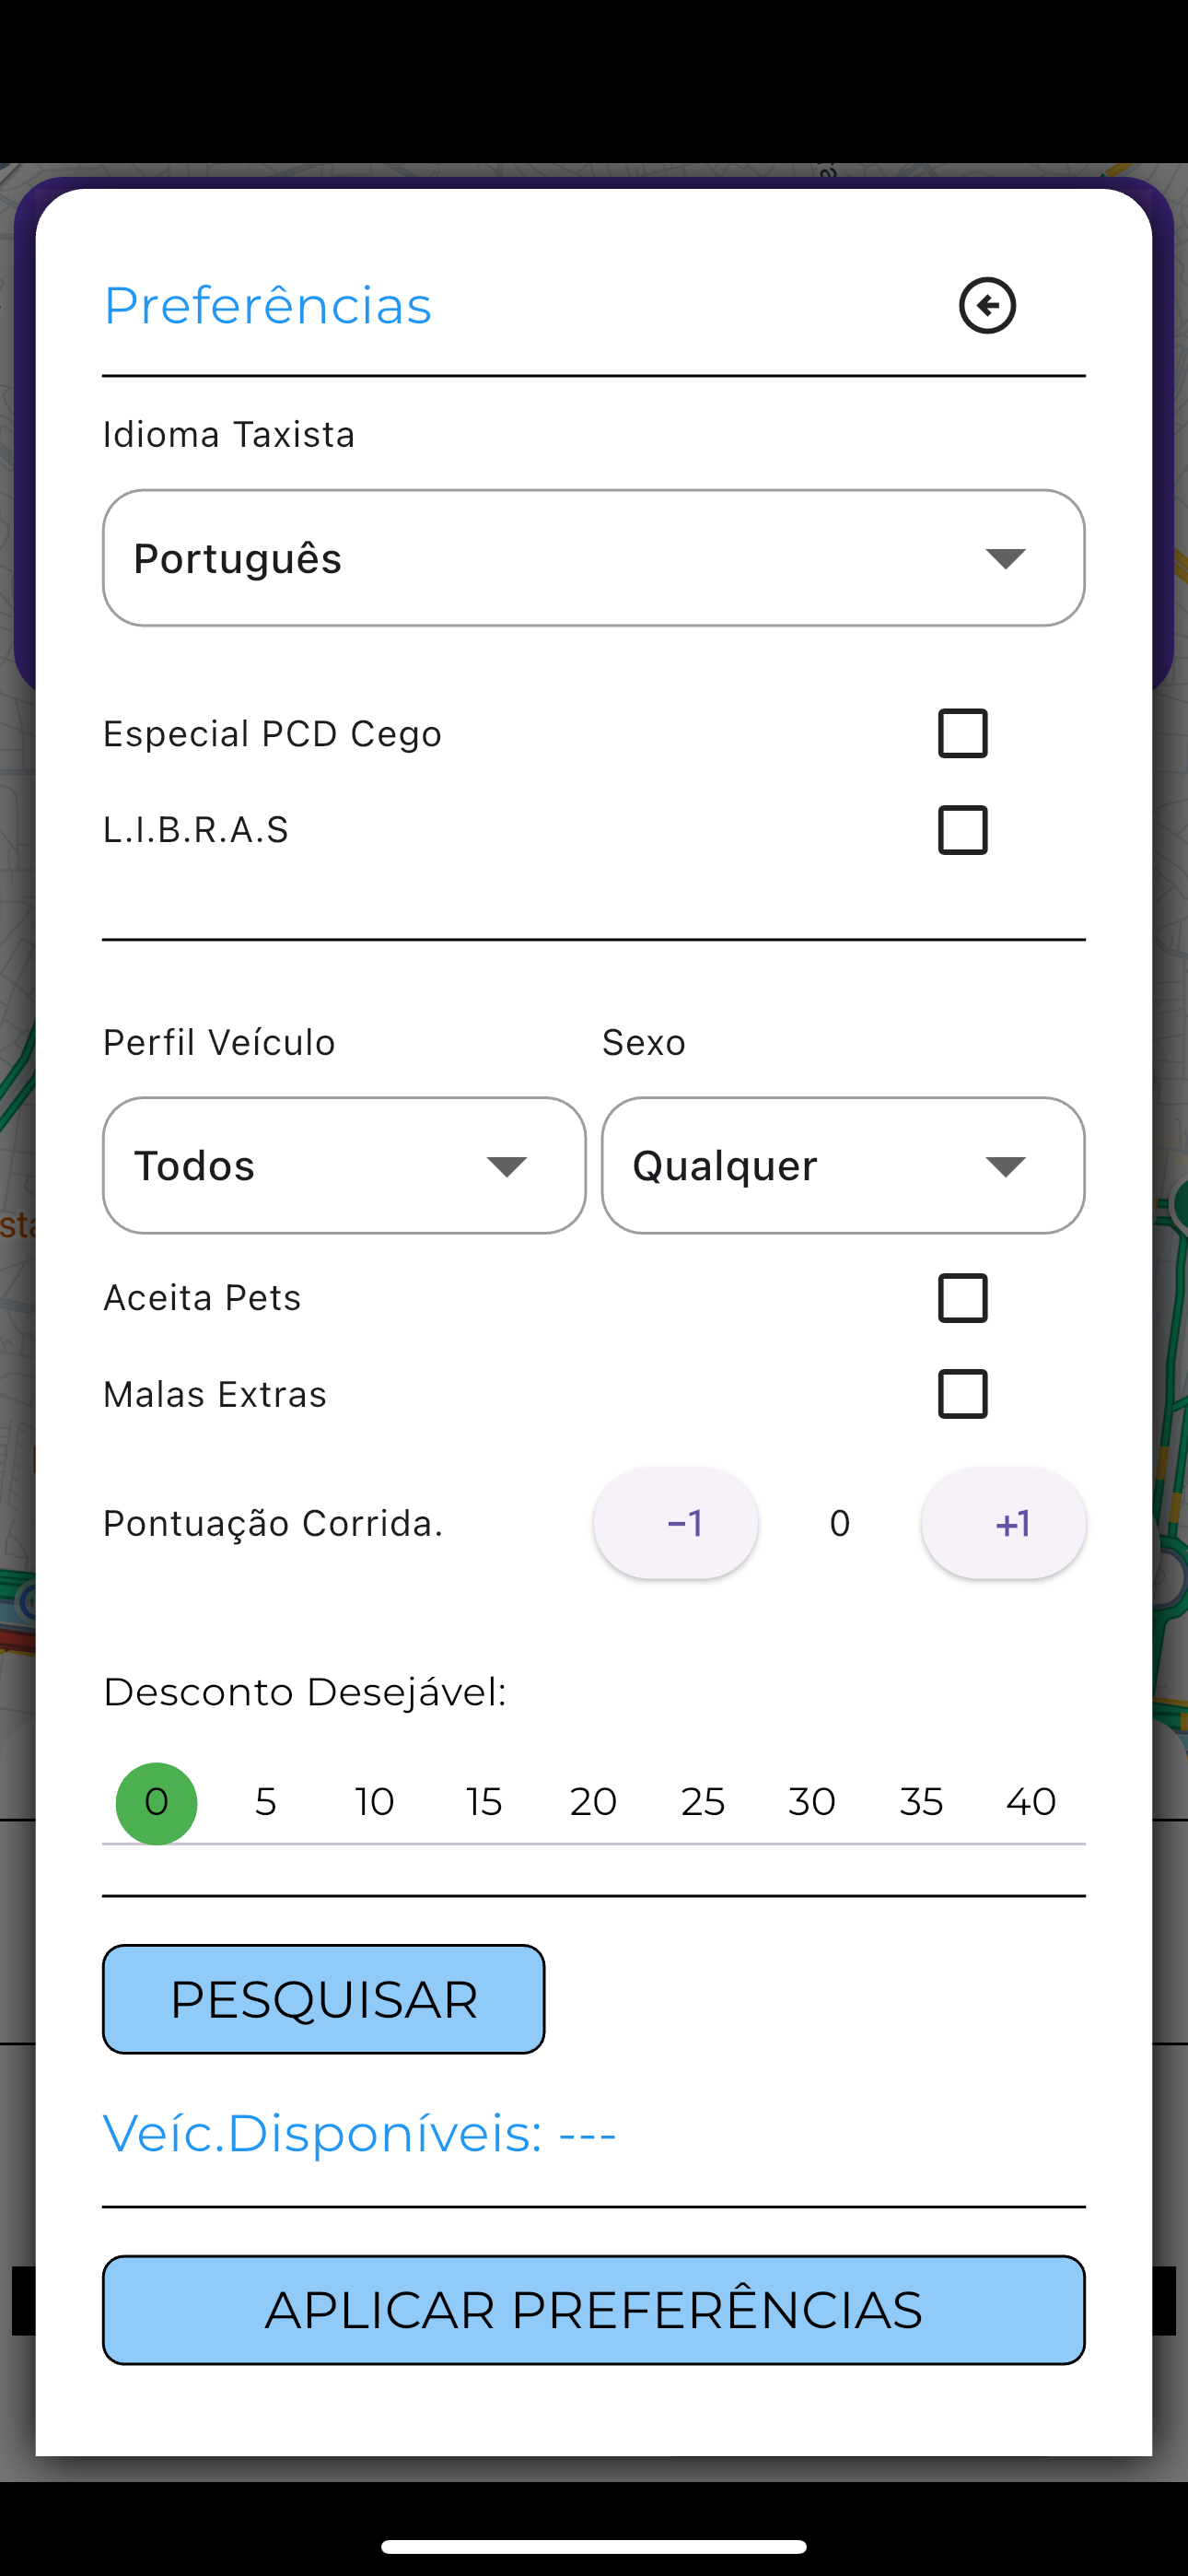Toggle the Aceita Pets checkbox

963,1298
